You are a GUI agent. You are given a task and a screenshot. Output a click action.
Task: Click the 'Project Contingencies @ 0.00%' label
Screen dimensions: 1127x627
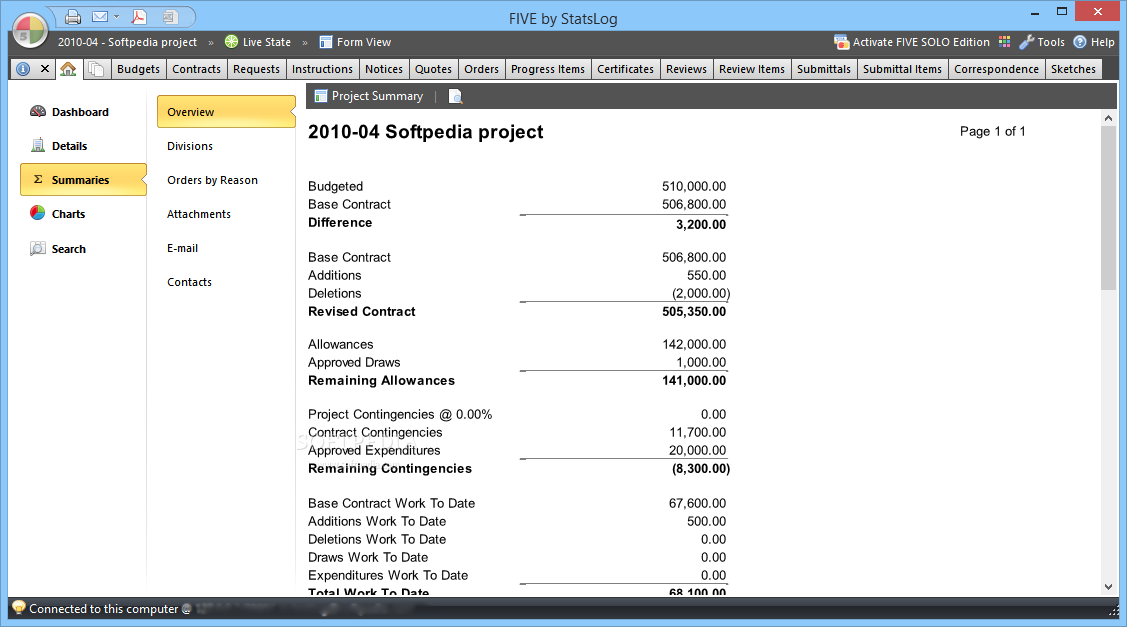pyautogui.click(x=400, y=414)
